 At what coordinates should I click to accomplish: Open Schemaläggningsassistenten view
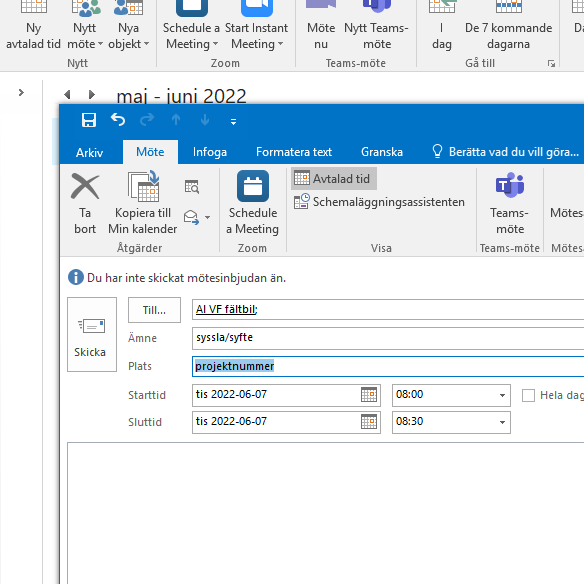[x=379, y=202]
